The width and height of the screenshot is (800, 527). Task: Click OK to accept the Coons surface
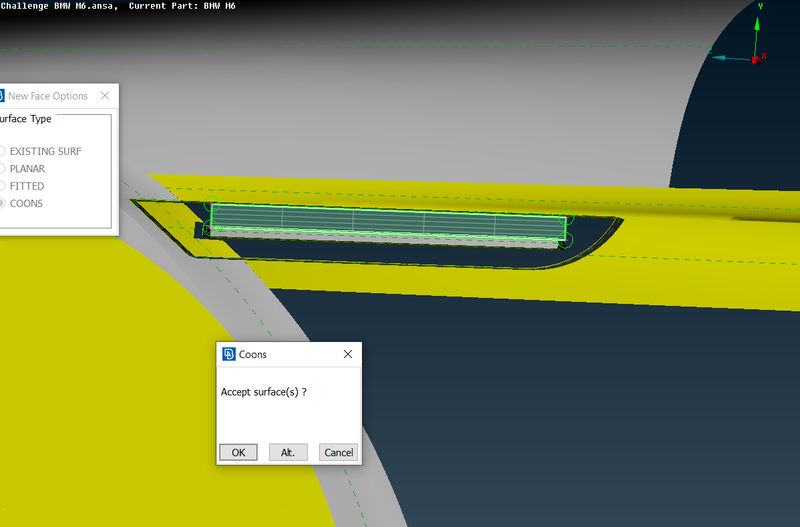point(238,452)
